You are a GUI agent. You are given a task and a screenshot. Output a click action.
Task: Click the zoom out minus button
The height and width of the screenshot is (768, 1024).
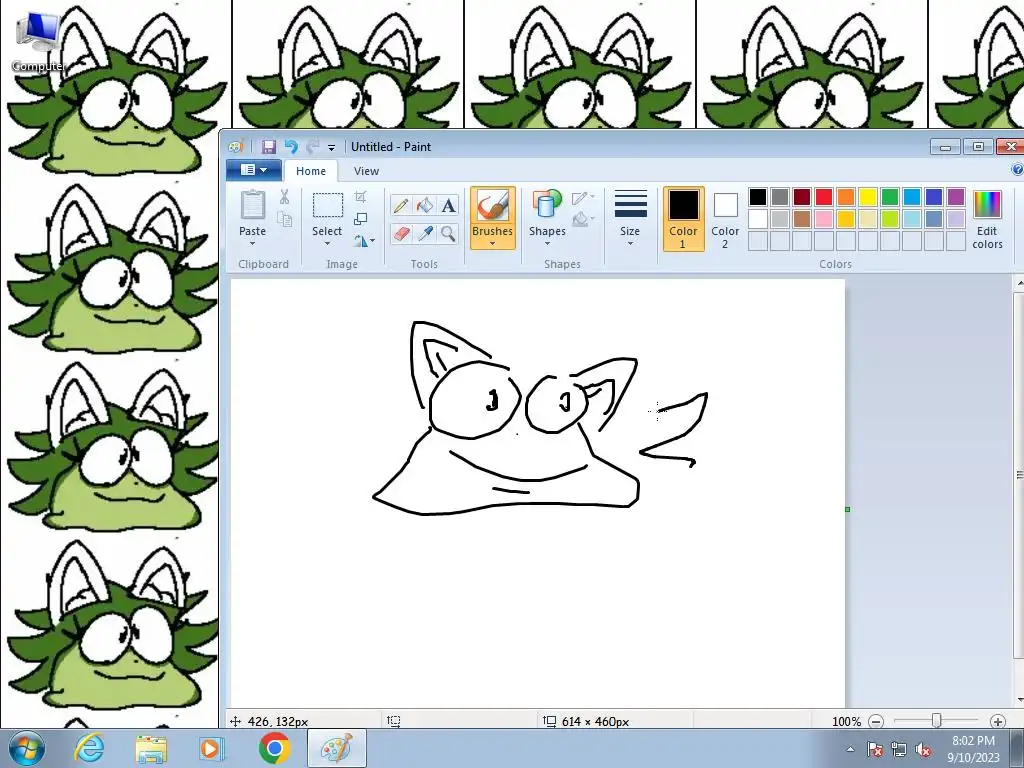pyautogui.click(x=876, y=721)
